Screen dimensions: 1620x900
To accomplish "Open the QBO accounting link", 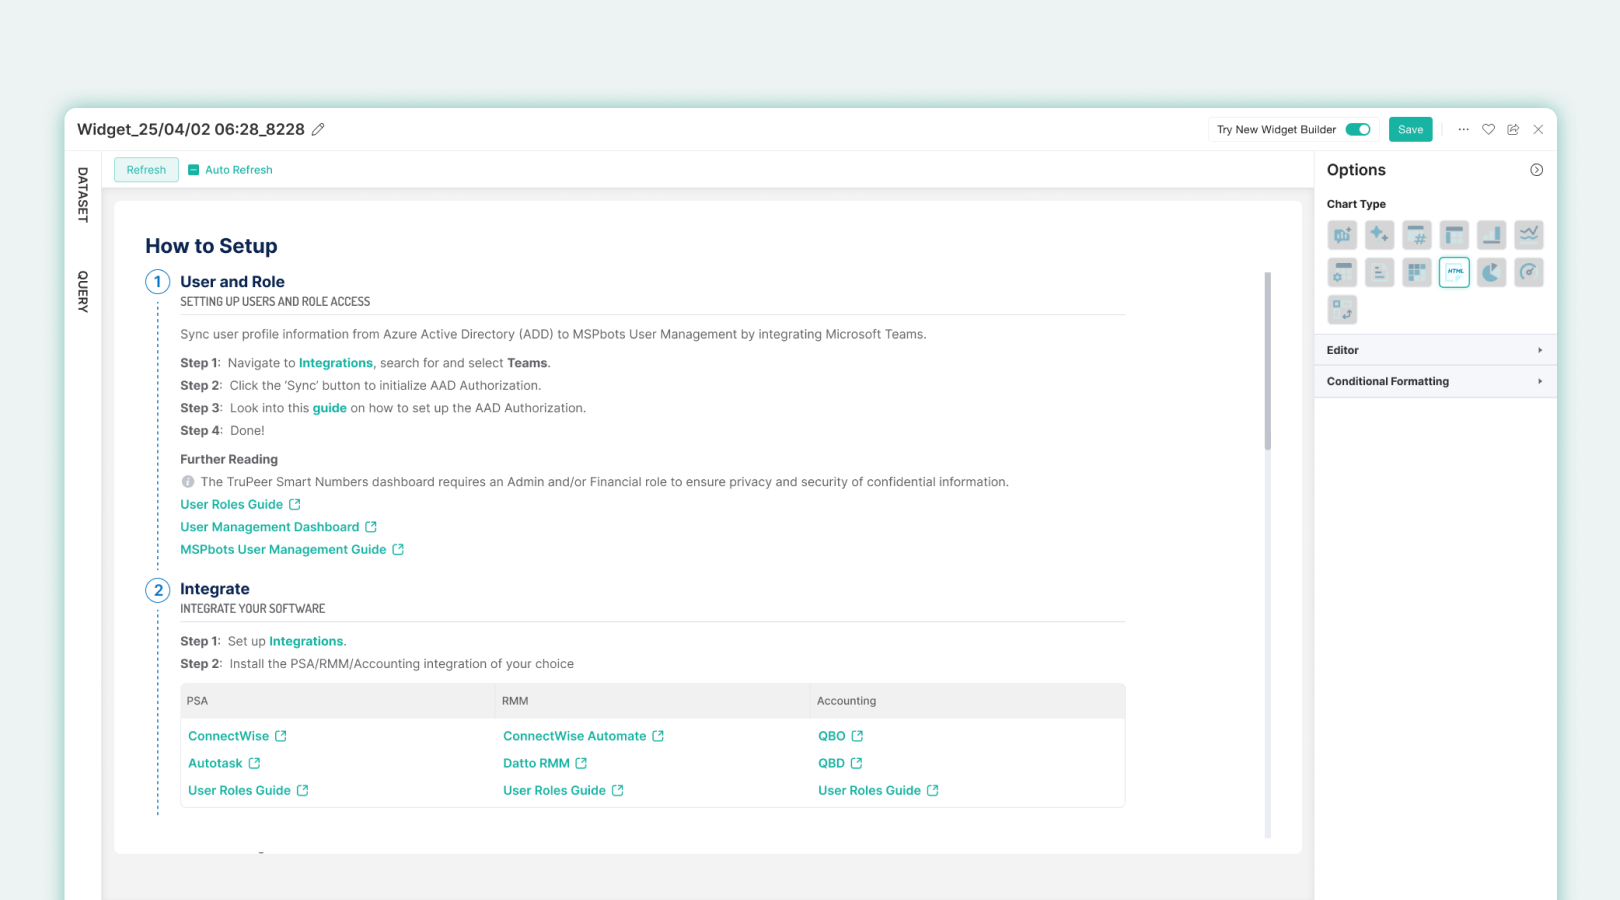I will click(831, 736).
